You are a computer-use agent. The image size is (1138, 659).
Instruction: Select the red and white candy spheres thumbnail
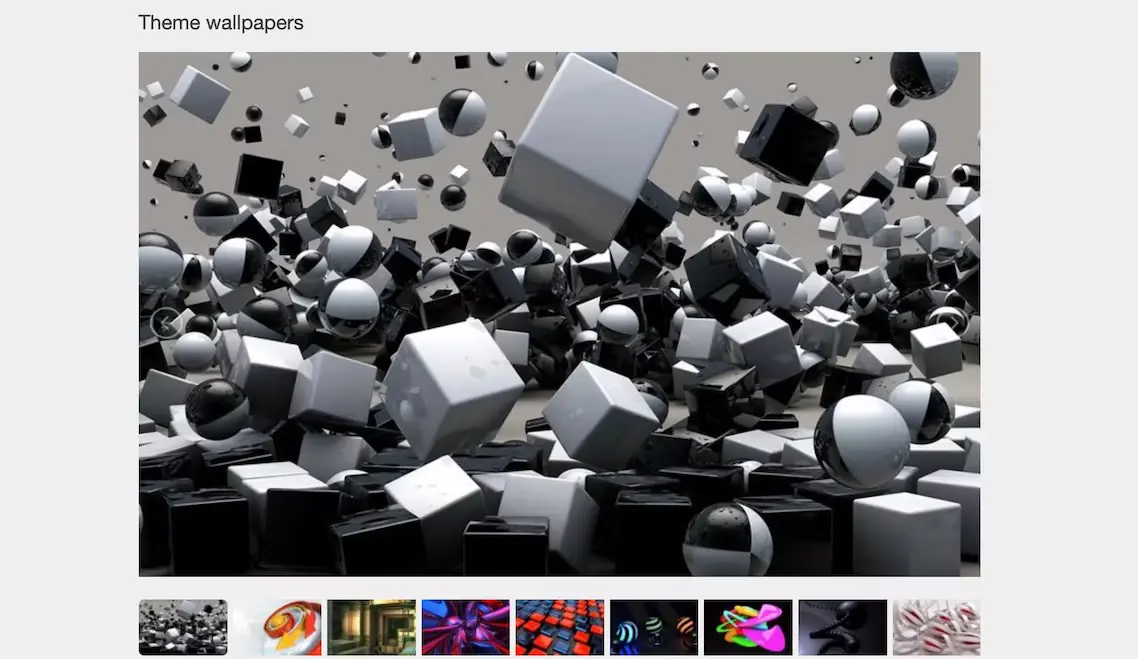click(x=936, y=627)
